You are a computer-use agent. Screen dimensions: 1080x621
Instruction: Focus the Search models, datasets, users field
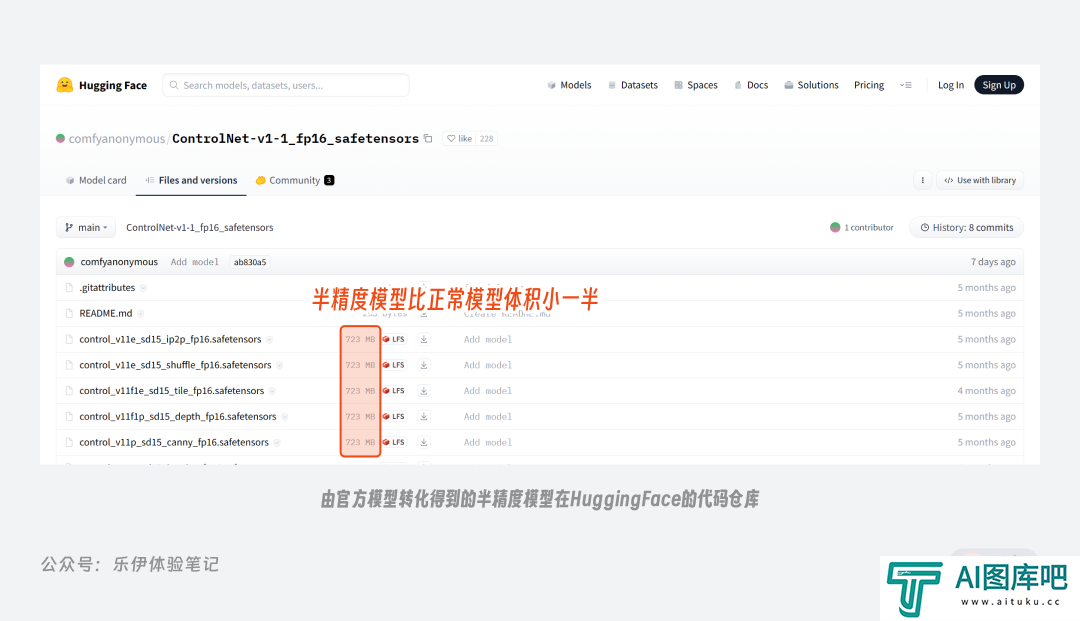[286, 85]
